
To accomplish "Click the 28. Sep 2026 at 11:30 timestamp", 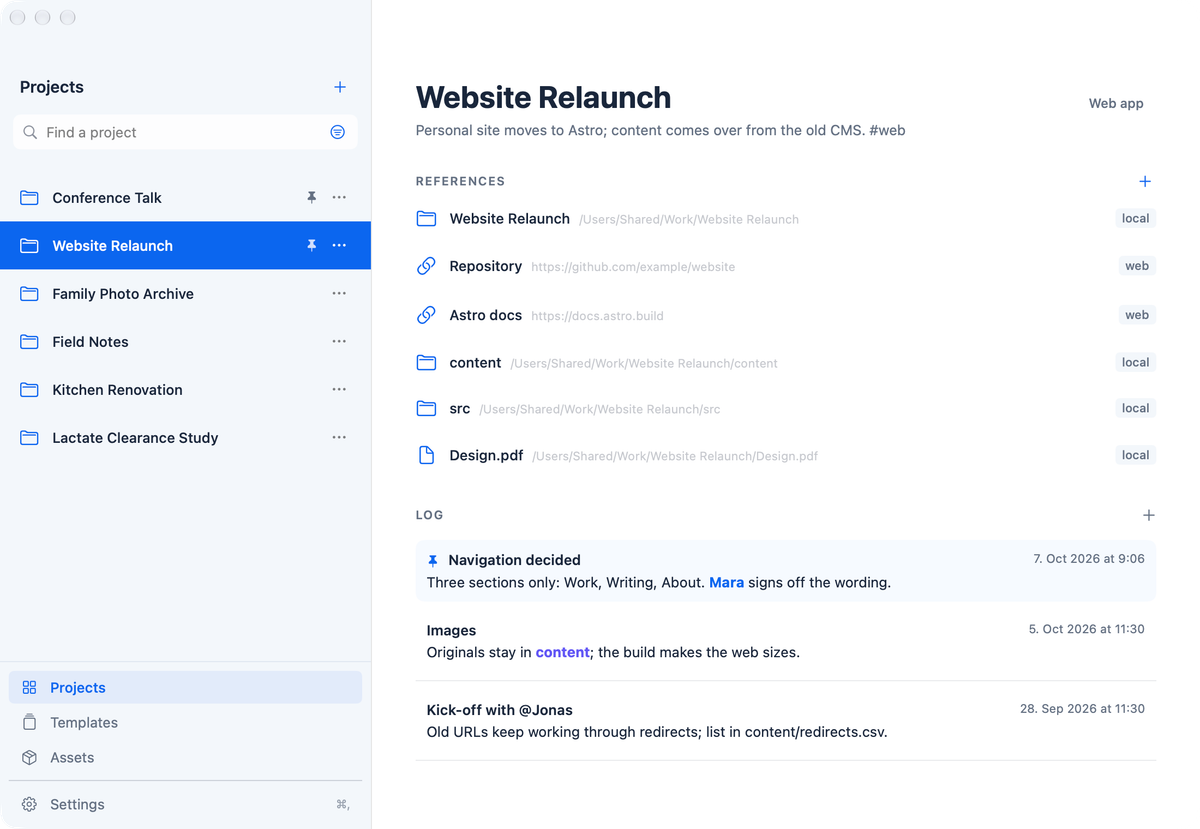I will [x=1082, y=708].
